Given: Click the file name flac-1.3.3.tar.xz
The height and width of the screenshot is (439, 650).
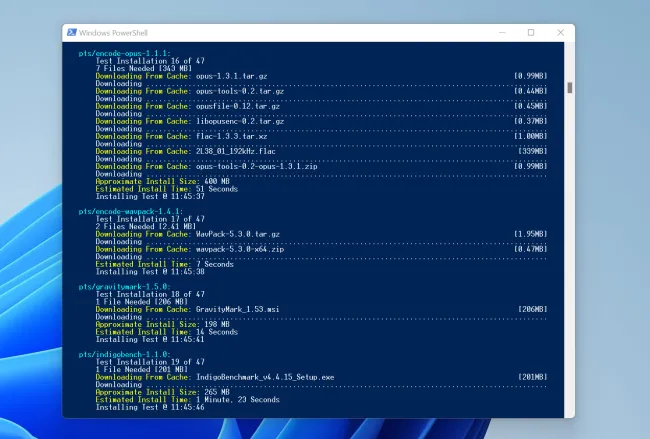Looking at the screenshot, I should [x=231, y=136].
